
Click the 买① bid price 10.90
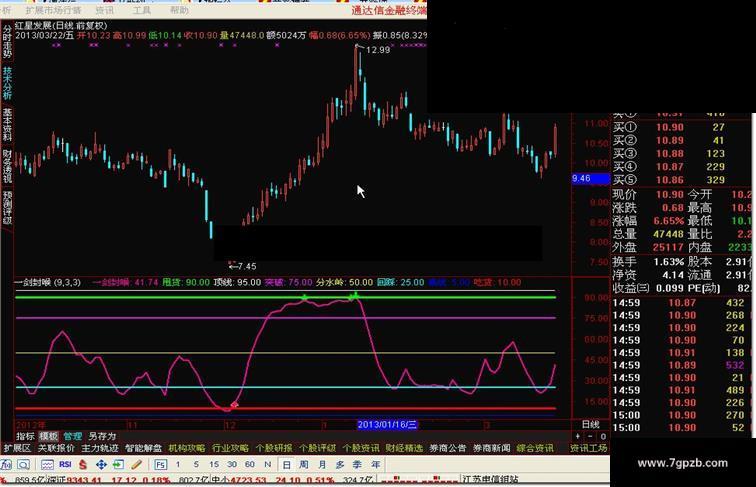point(670,127)
